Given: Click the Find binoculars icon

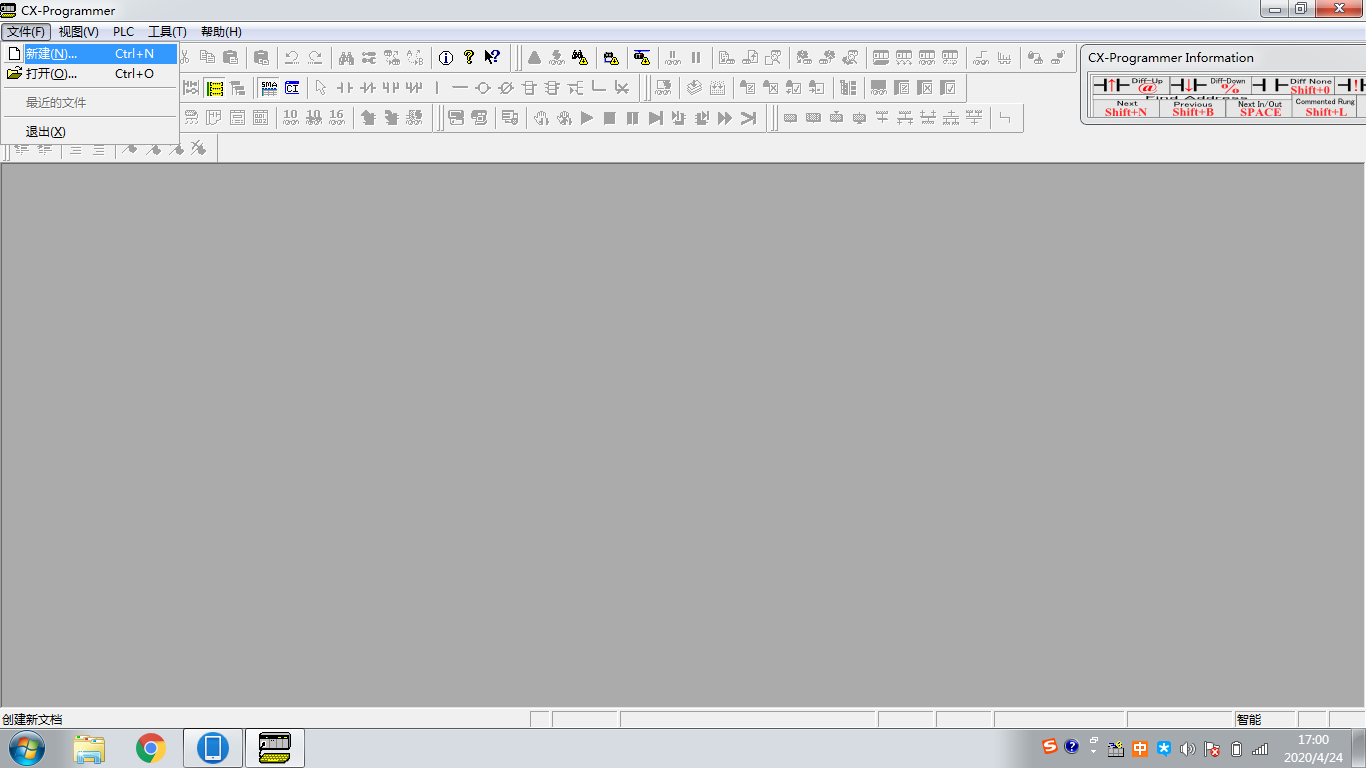Looking at the screenshot, I should (x=346, y=57).
